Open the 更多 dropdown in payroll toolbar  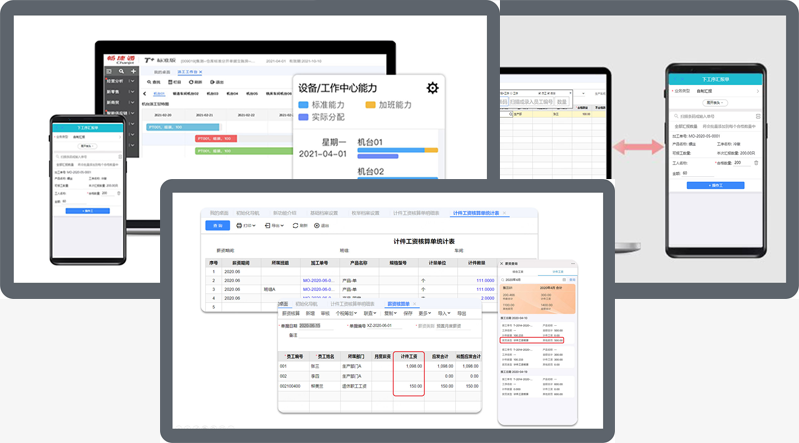pyautogui.click(x=426, y=313)
